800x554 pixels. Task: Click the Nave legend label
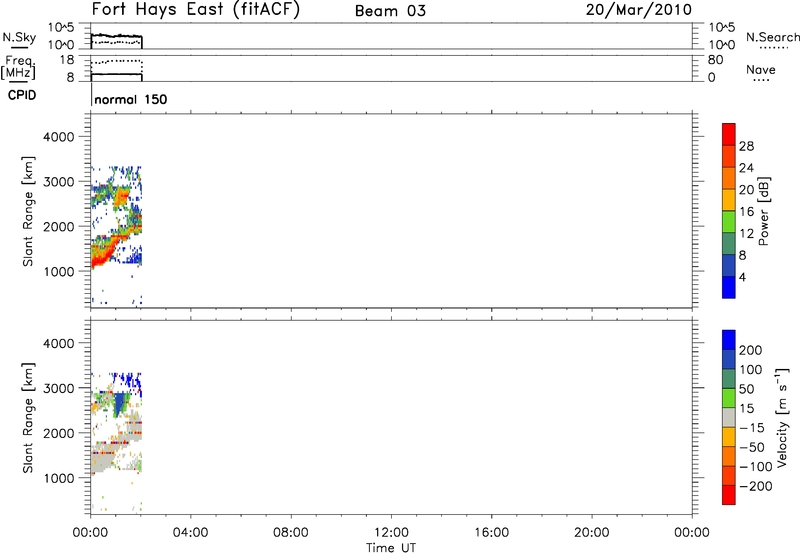[761, 70]
